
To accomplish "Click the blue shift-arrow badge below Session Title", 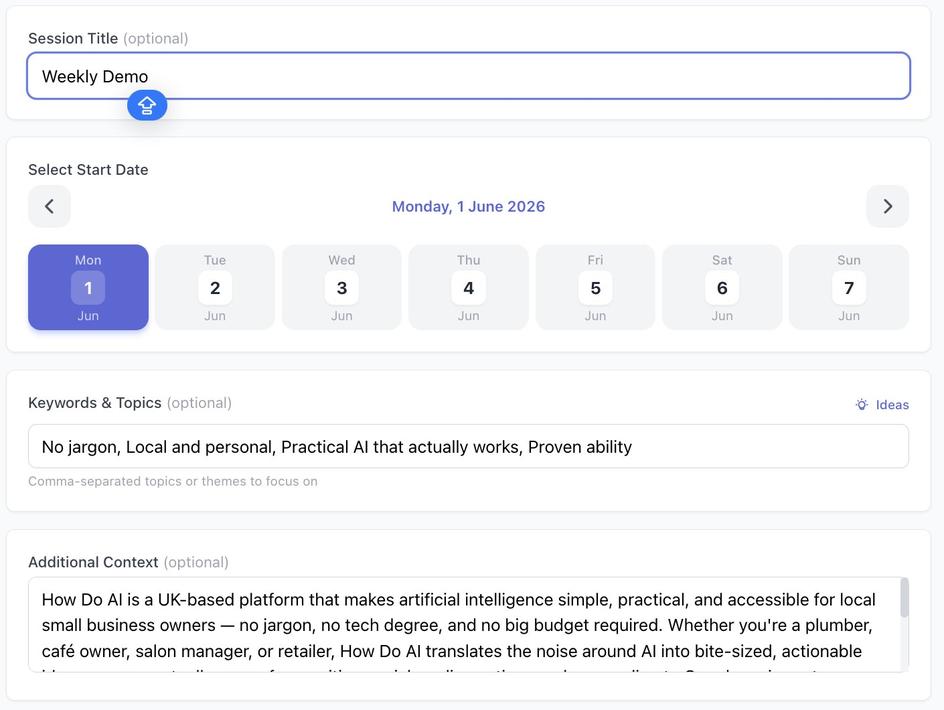I will 147,105.
